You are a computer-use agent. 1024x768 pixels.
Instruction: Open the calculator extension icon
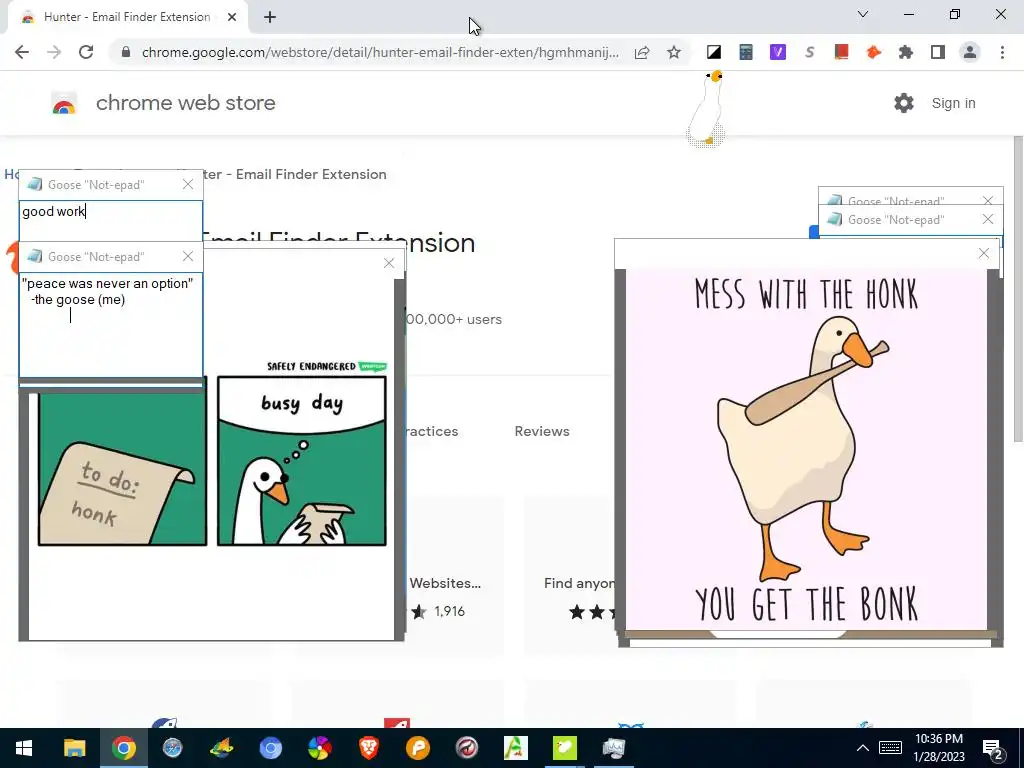tap(746, 52)
